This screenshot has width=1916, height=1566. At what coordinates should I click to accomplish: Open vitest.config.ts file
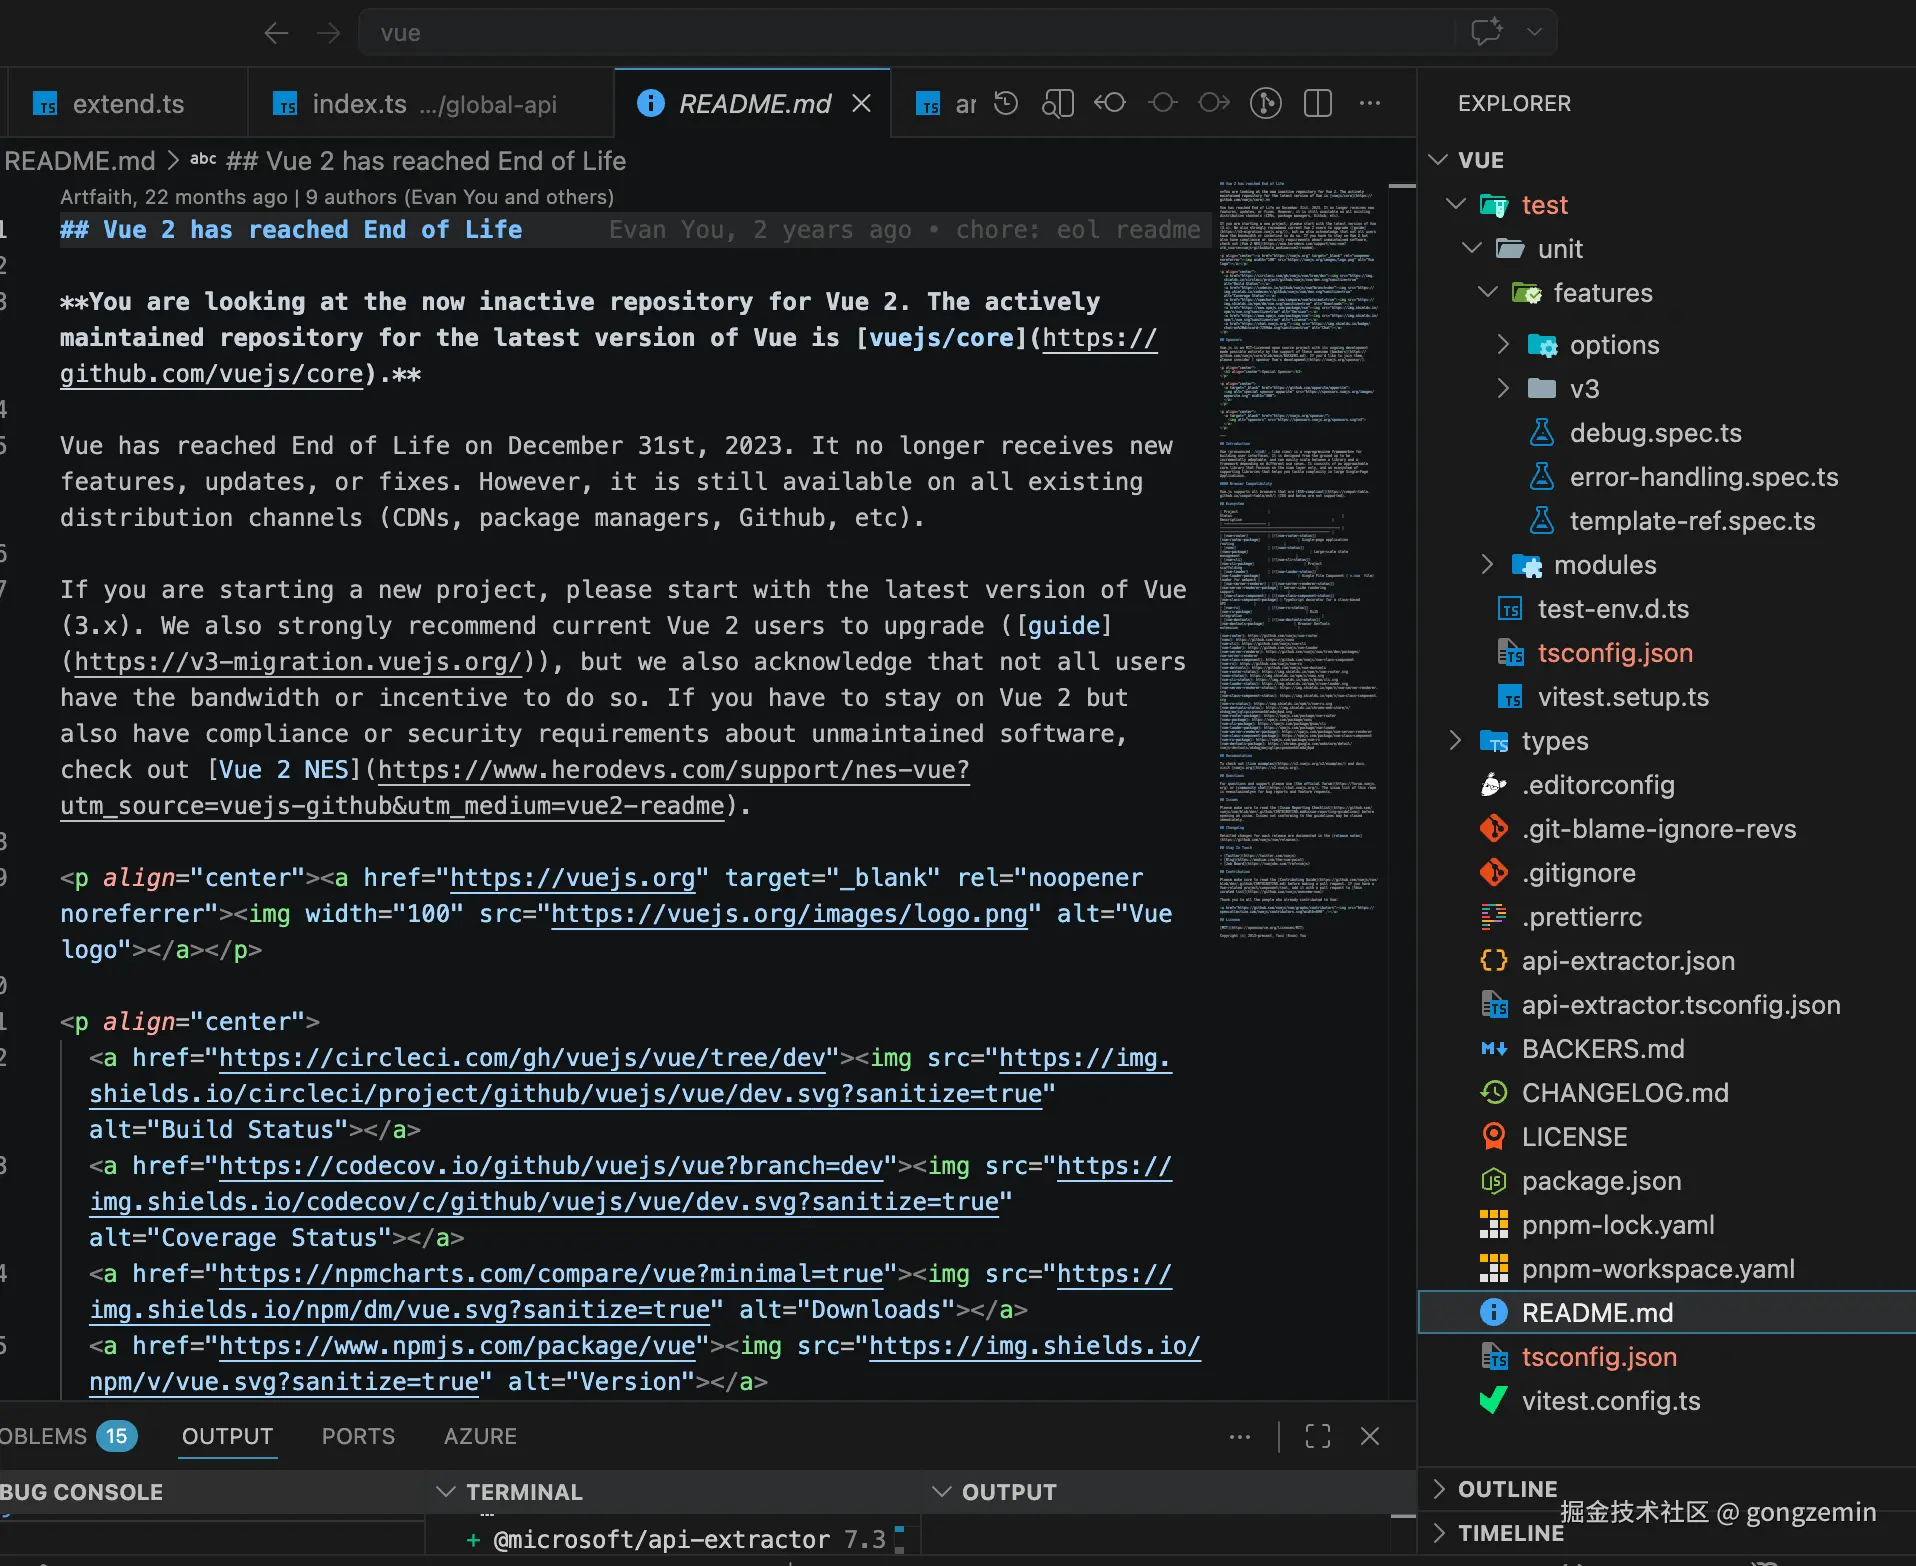1611,1401
